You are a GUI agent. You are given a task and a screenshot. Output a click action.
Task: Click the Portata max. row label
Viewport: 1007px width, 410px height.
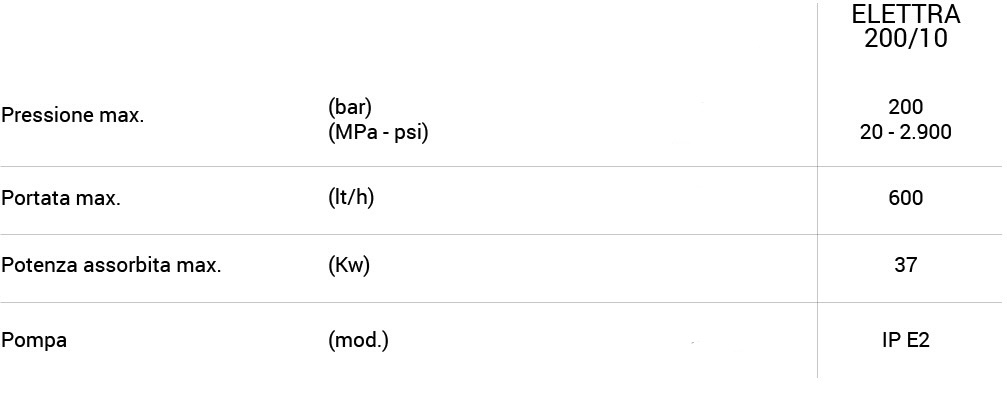[x=61, y=199]
